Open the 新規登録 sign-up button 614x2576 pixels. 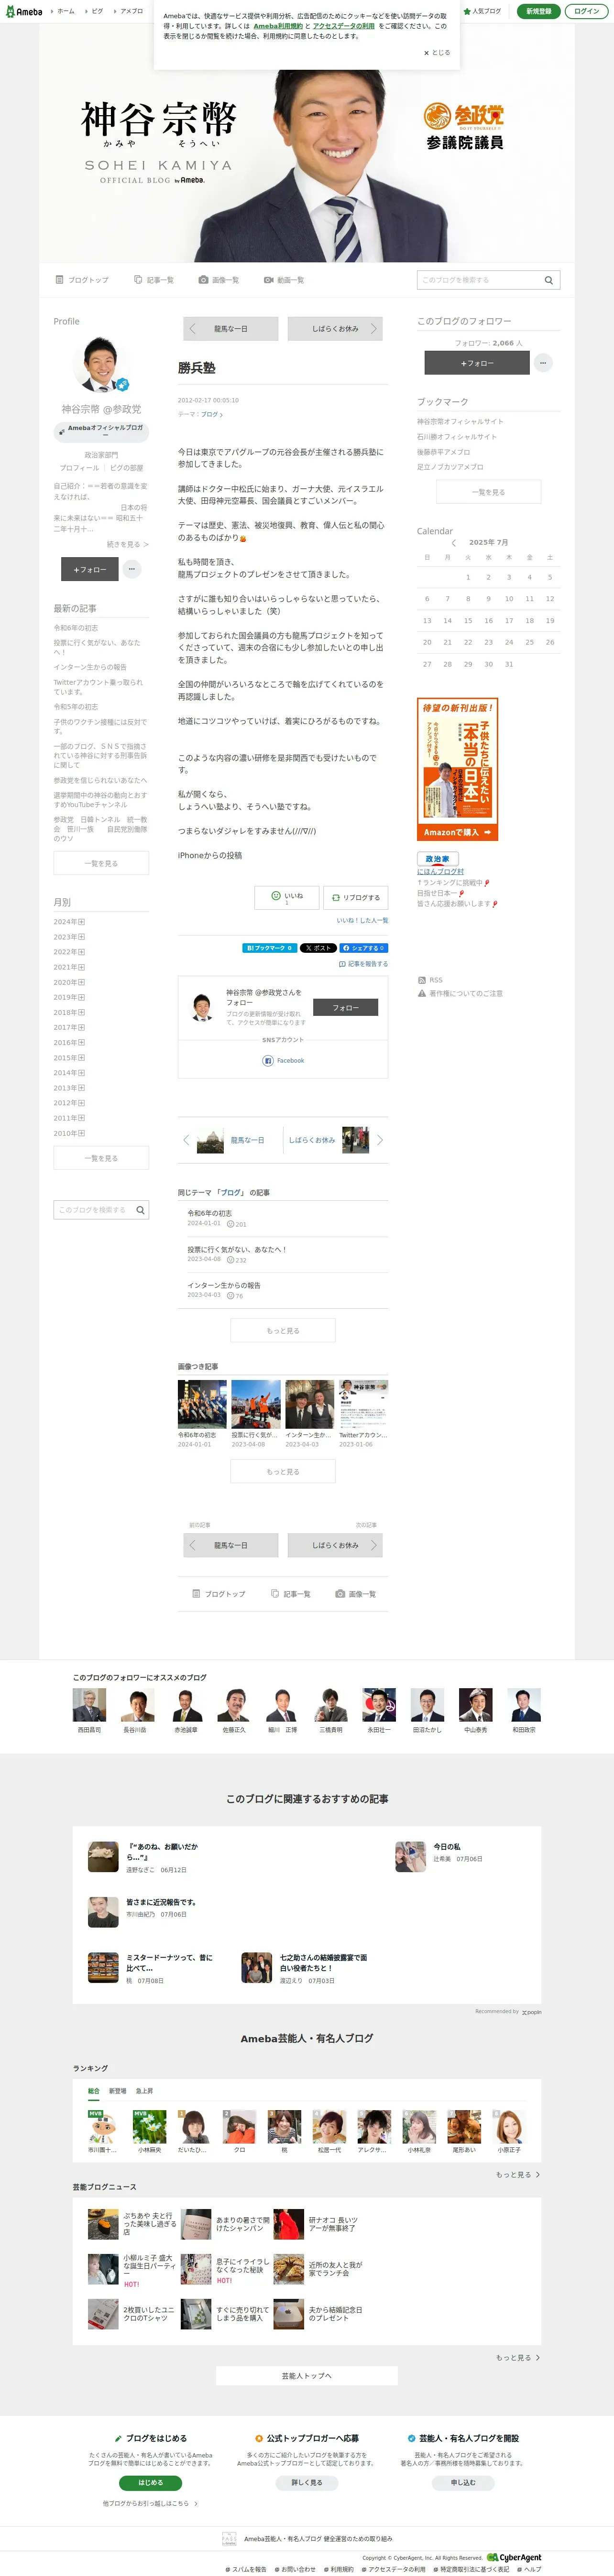point(538,11)
